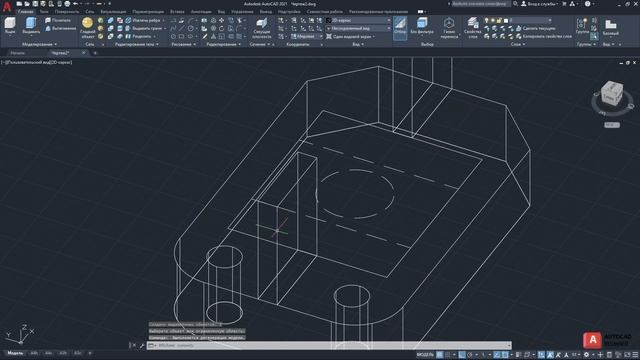Open the Главная ribbon tab
Viewport: 640px width, 360px height.
pos(25,11)
